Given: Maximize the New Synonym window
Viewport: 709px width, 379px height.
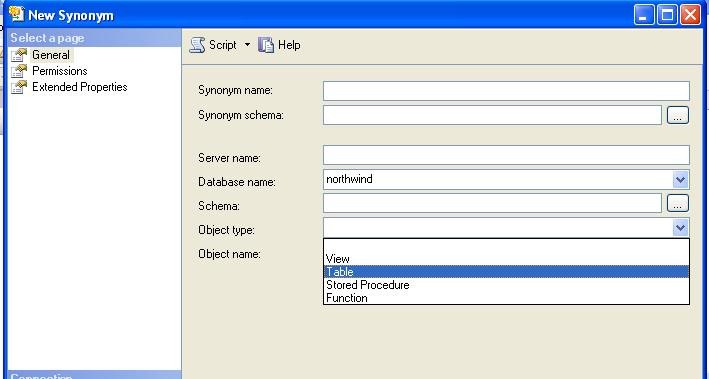Looking at the screenshot, I should [x=666, y=15].
